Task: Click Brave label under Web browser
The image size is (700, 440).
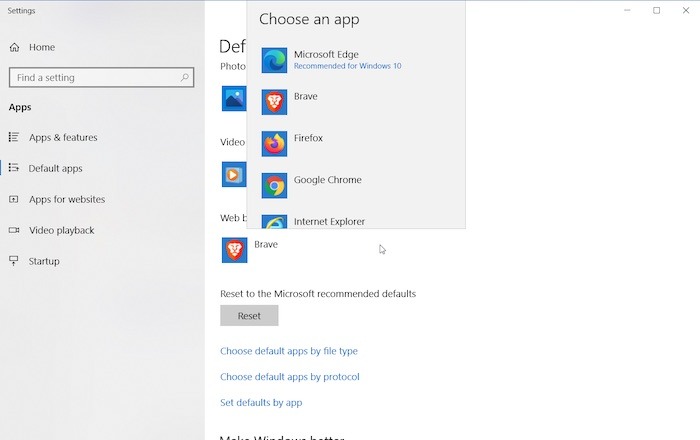Action: [x=266, y=245]
